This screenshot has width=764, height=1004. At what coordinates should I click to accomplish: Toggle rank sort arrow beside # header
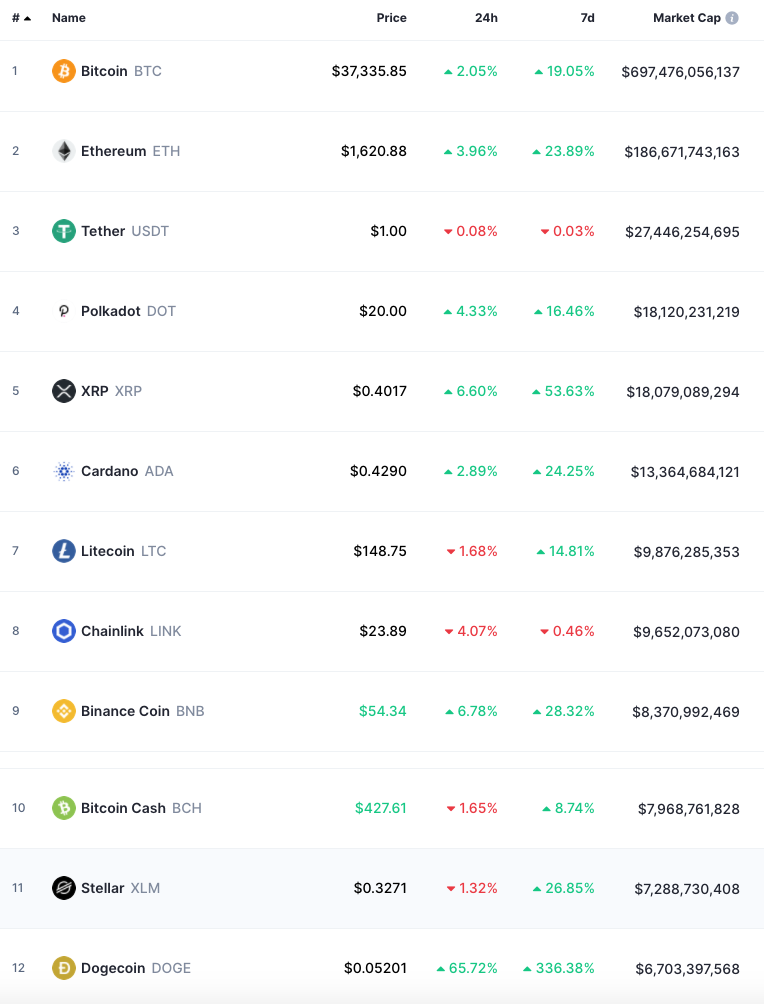click(x=28, y=19)
